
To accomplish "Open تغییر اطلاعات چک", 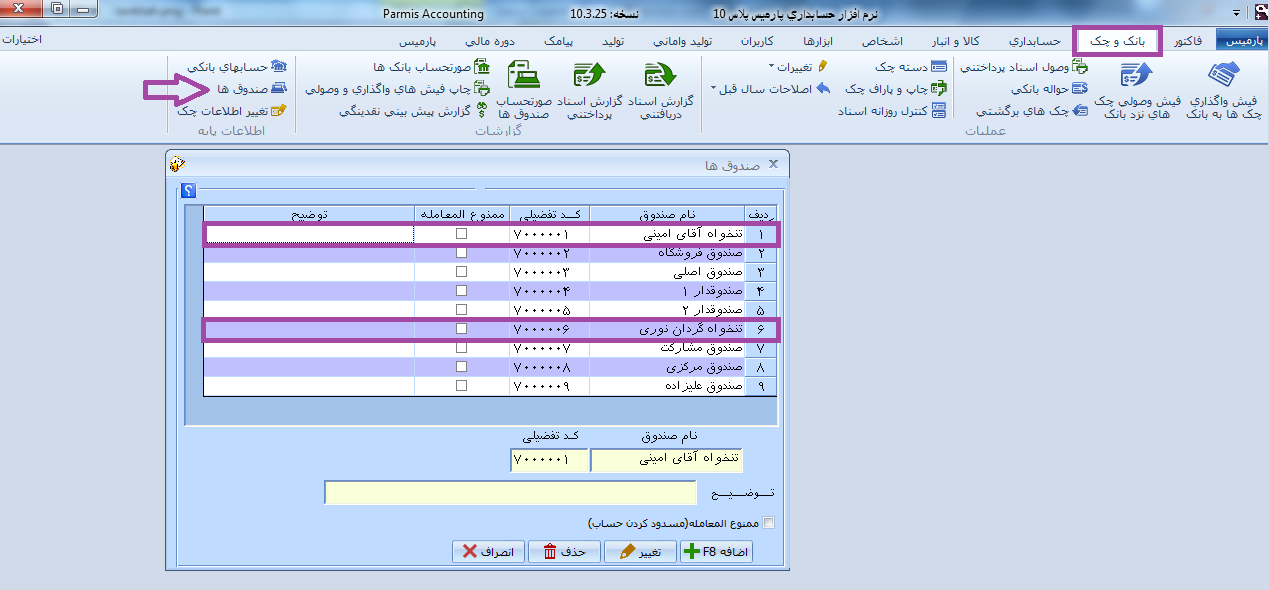I will point(231,111).
